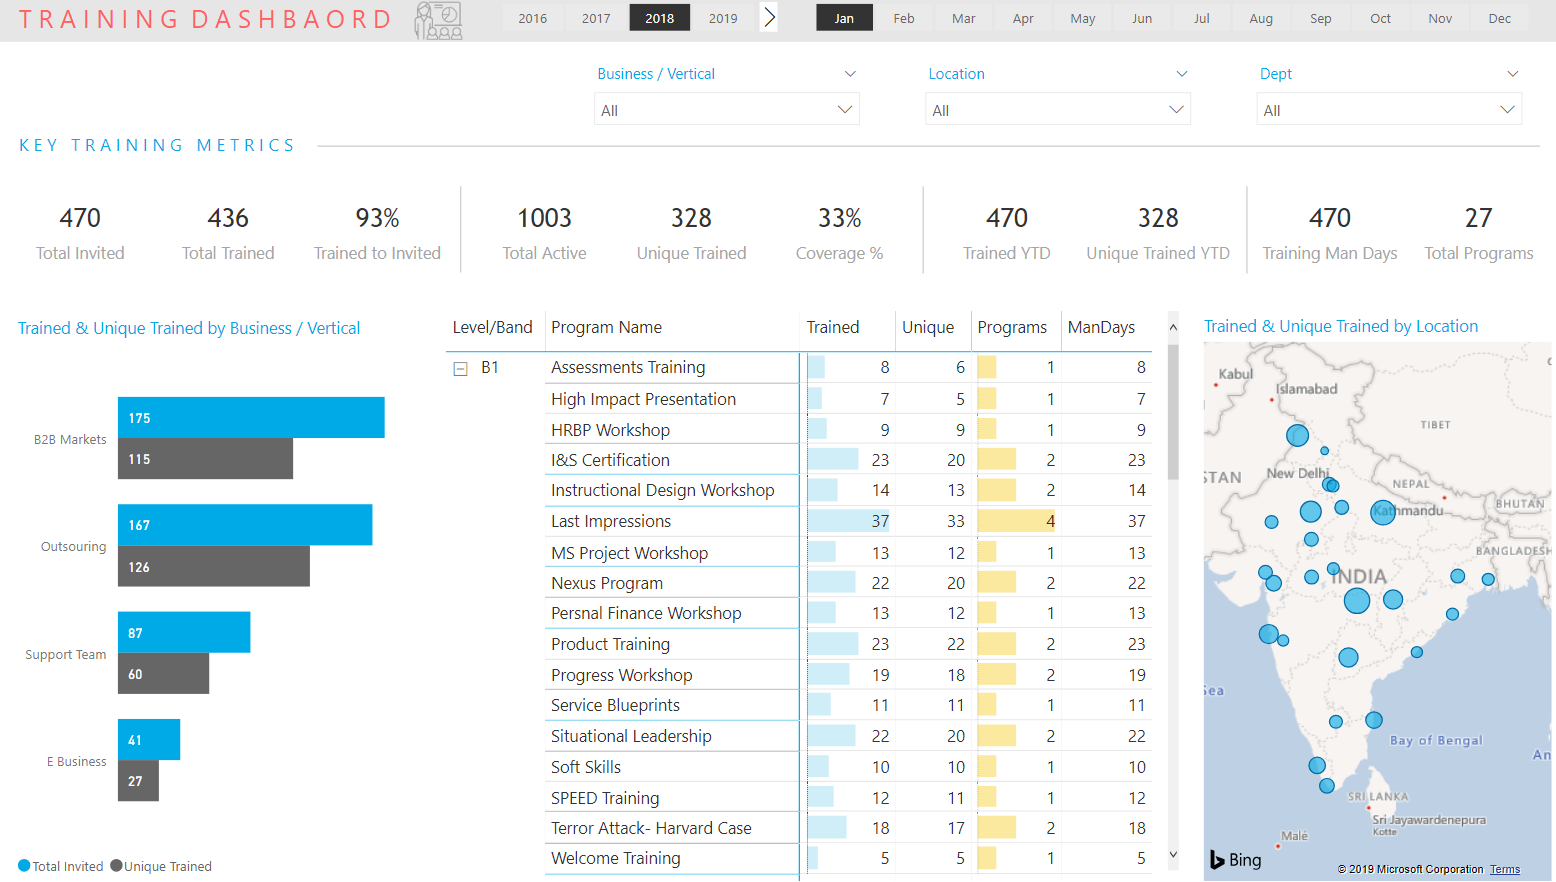Image resolution: width=1556 pixels, height=882 pixels.
Task: Collapse the B1 level row
Action: click(461, 369)
